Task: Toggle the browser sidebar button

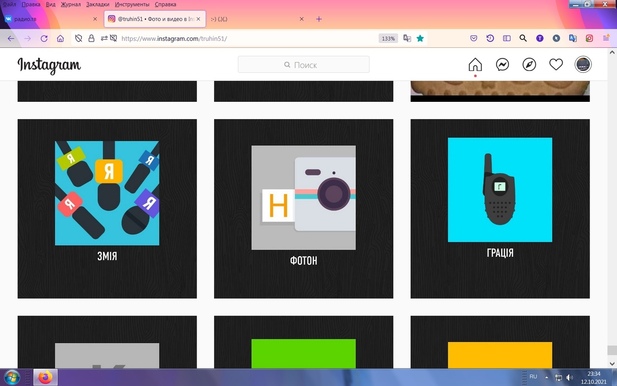Action: pyautogui.click(x=507, y=39)
